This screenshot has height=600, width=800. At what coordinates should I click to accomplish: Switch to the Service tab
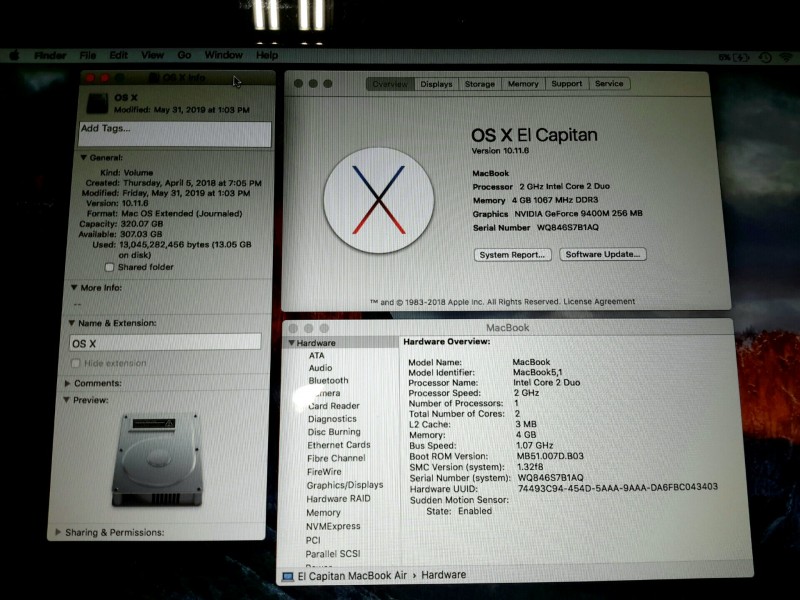click(609, 84)
